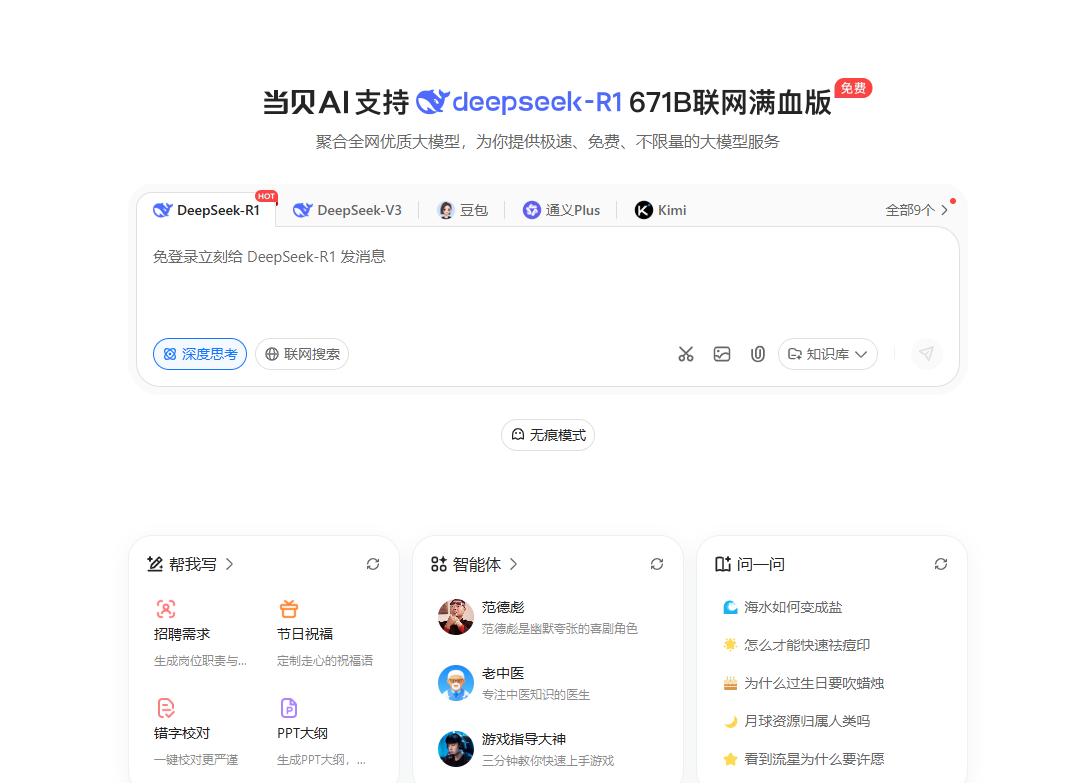The width and height of the screenshot is (1065, 783).
Task: Refresh the 问一问 question list
Action: tap(941, 564)
